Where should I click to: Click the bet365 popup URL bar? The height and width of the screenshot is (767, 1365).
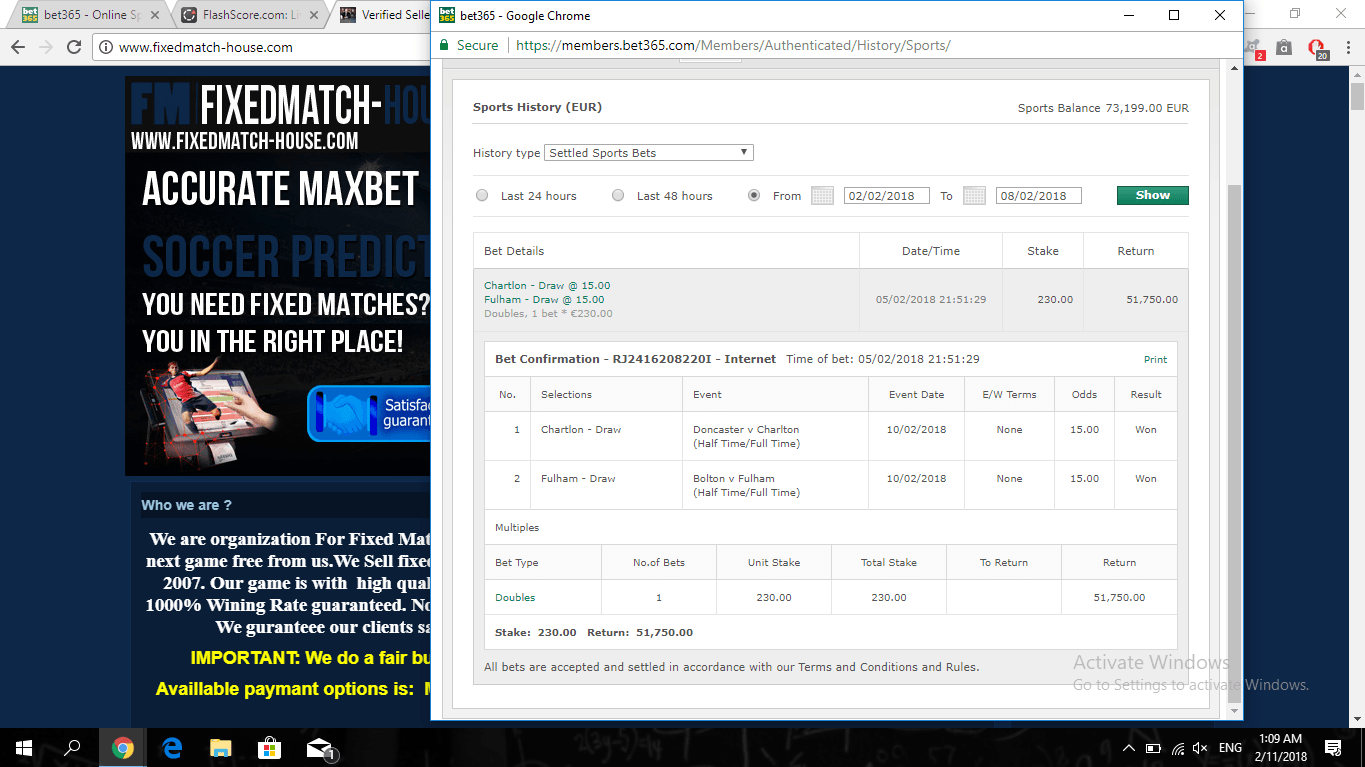point(733,45)
